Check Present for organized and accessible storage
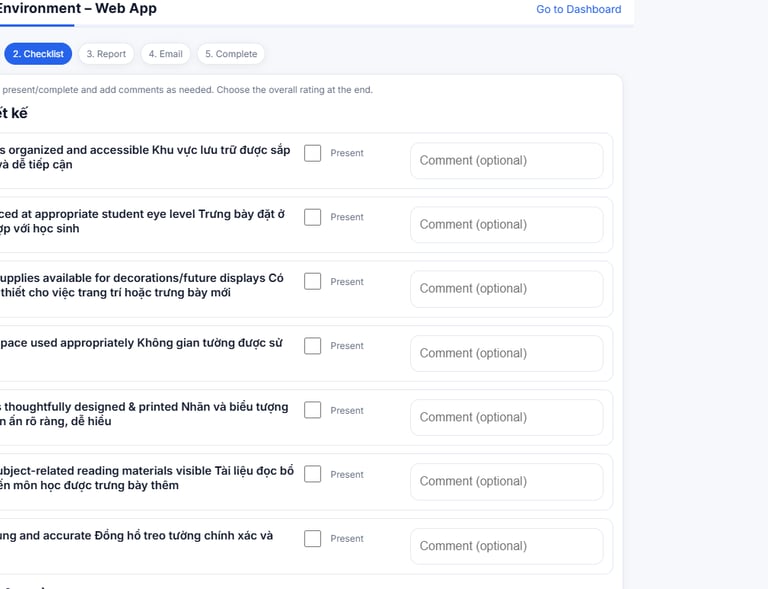 (313, 153)
